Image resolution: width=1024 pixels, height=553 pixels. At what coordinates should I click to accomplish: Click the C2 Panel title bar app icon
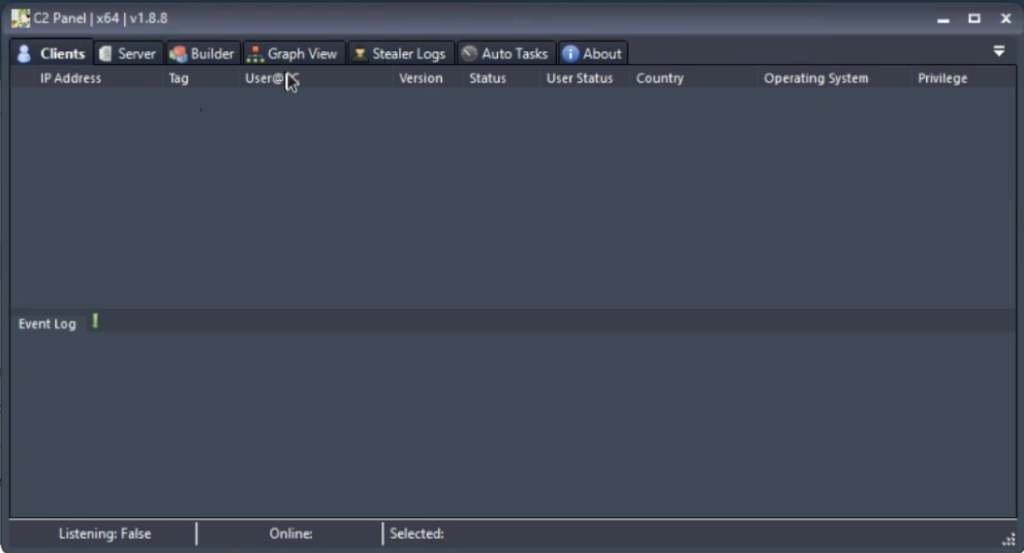pyautogui.click(x=20, y=18)
